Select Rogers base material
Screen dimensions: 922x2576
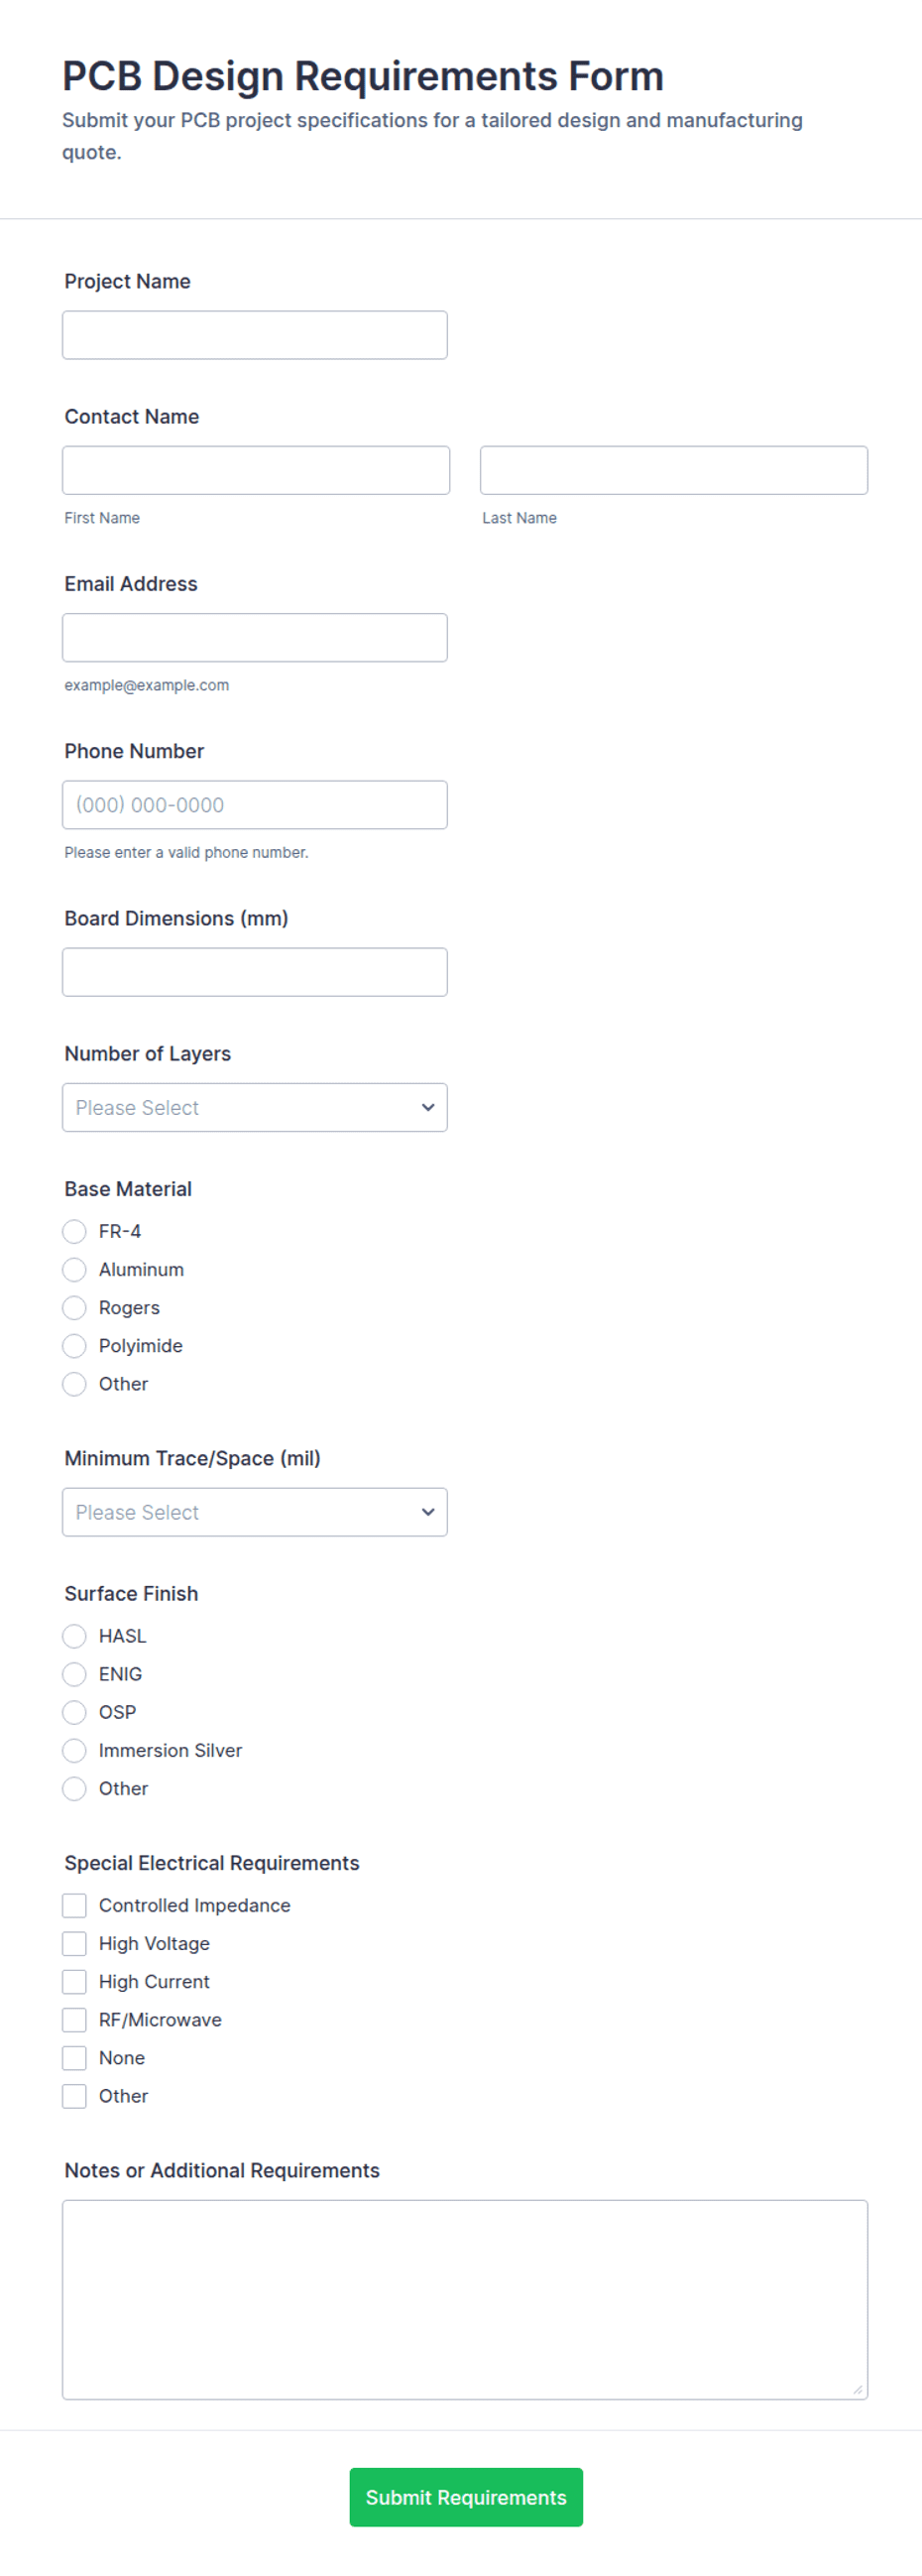pyautogui.click(x=74, y=1307)
